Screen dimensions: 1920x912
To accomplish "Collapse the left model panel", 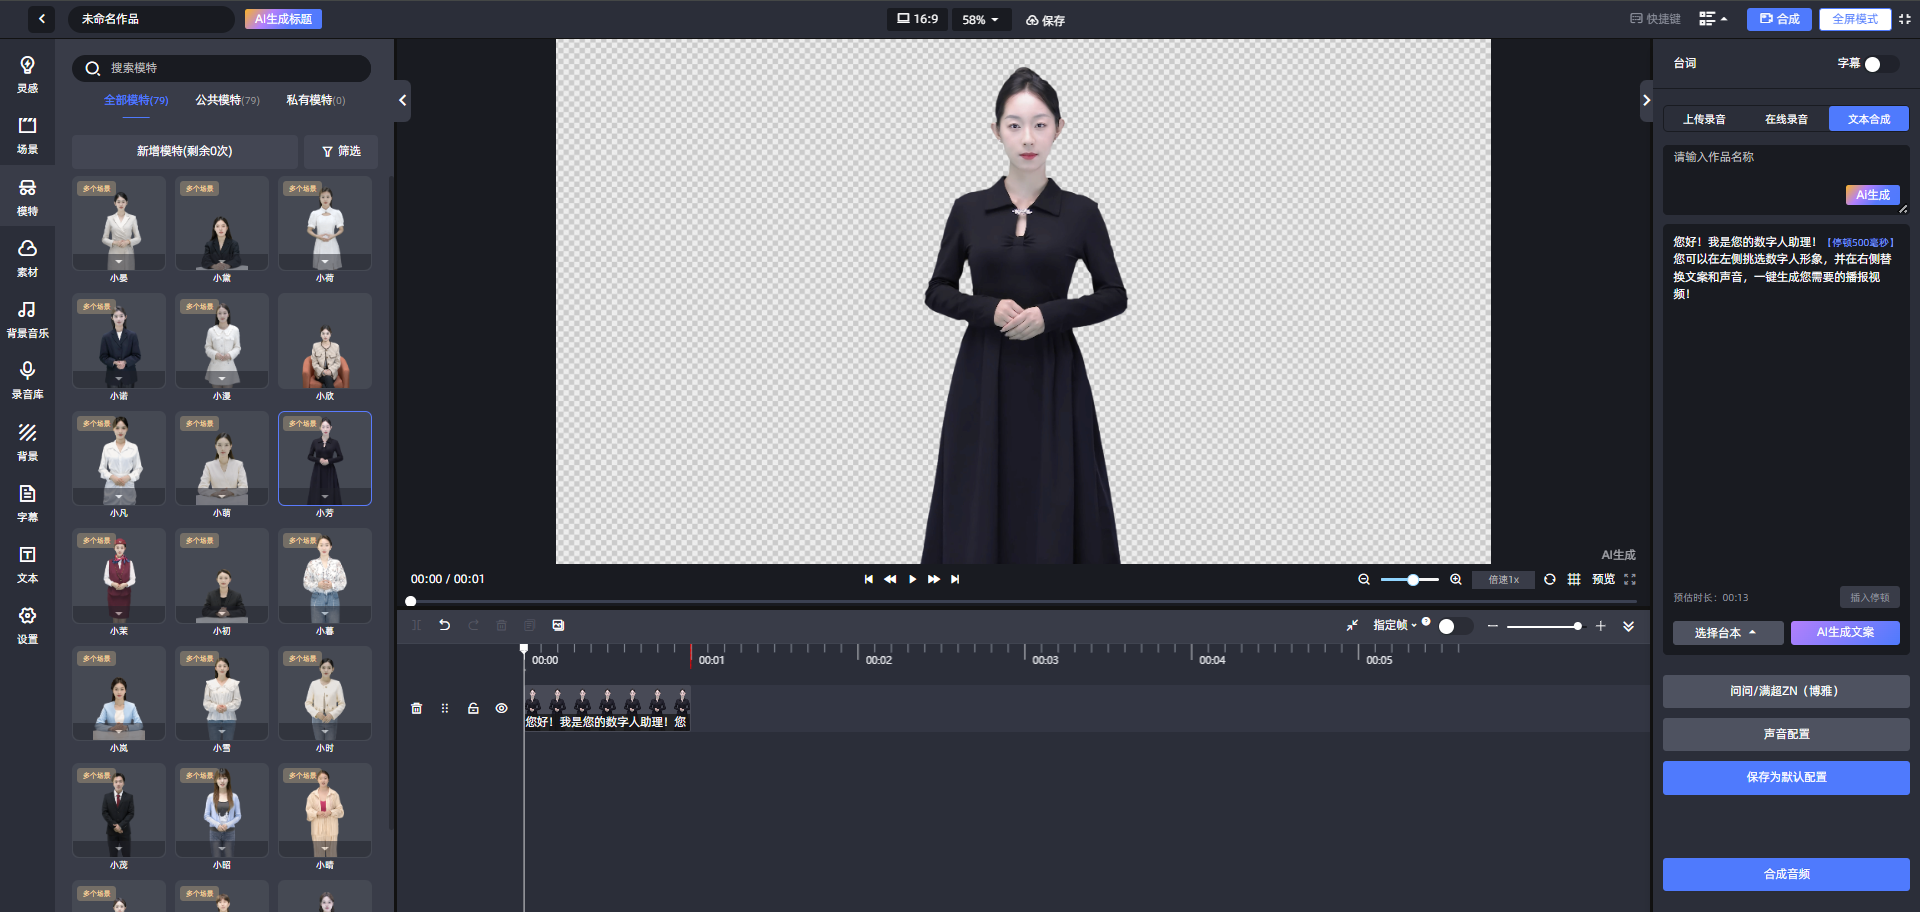I will [402, 100].
